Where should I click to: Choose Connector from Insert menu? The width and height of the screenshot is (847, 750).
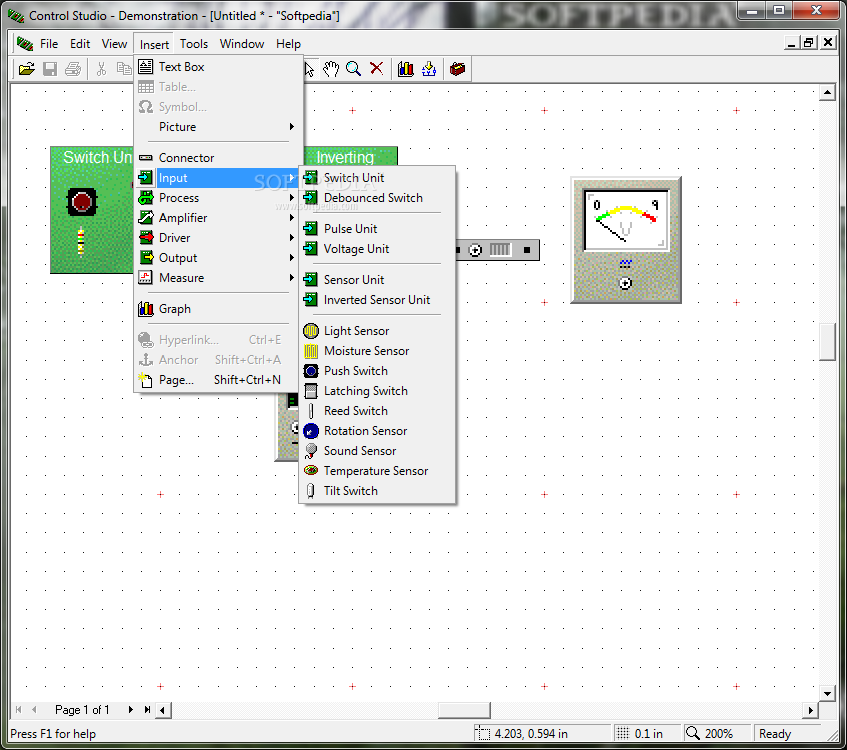pos(218,158)
